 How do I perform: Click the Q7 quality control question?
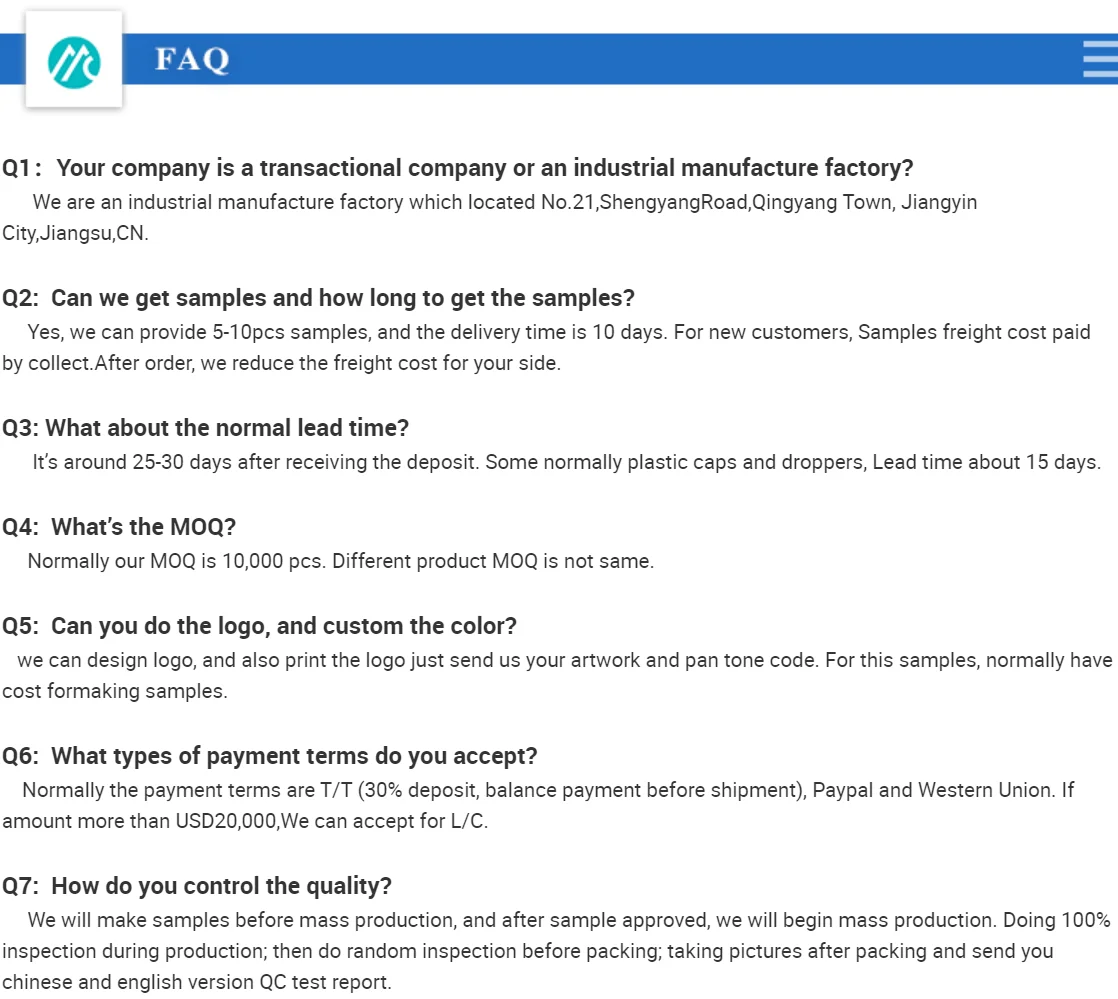(196, 886)
